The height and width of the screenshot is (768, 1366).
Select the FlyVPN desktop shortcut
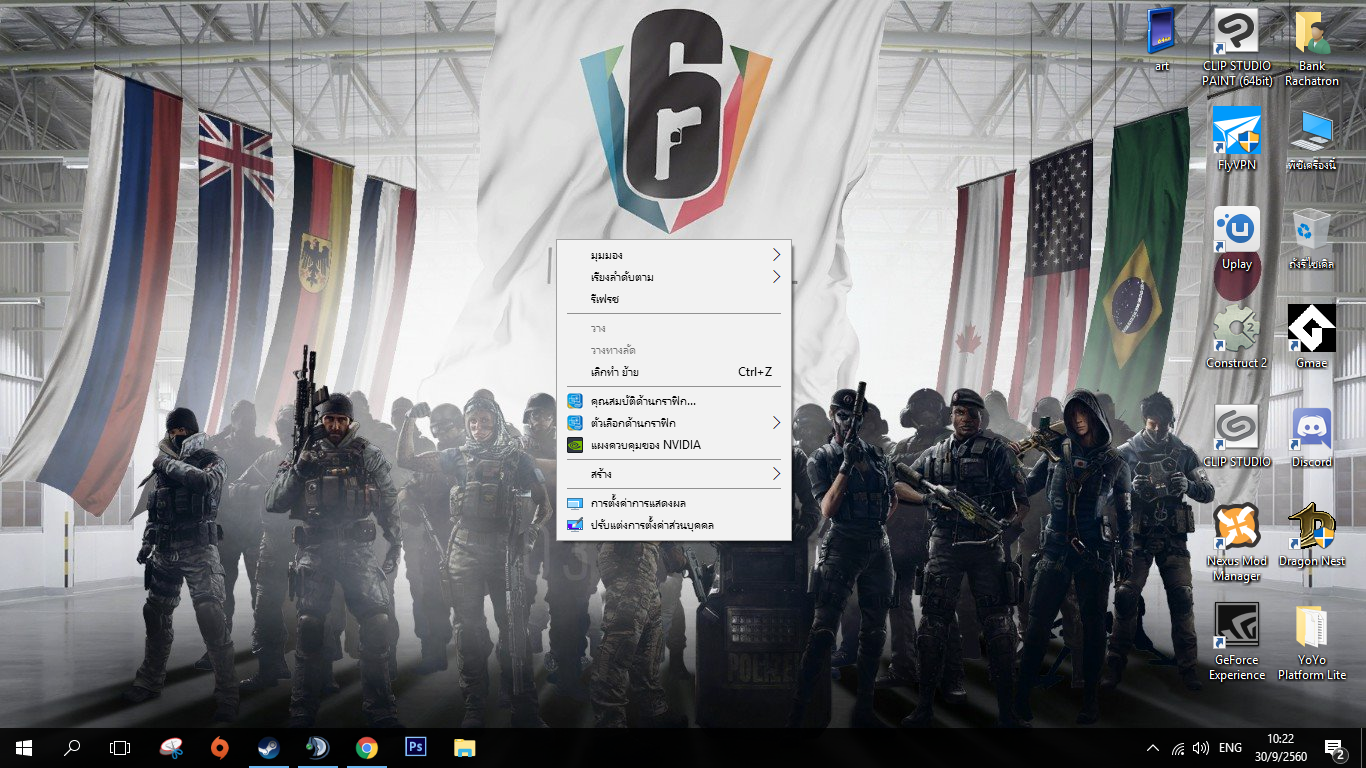1237,139
